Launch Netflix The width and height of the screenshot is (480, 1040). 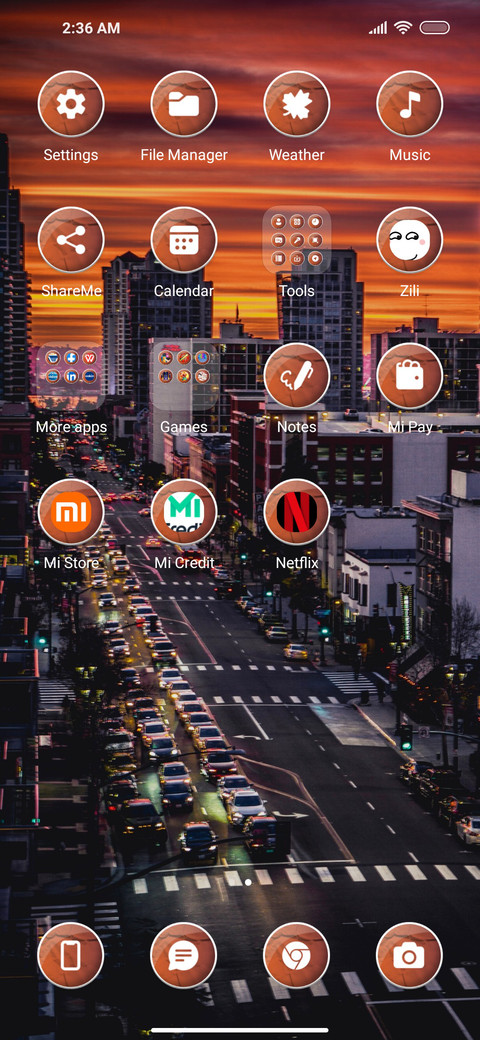coord(296,512)
